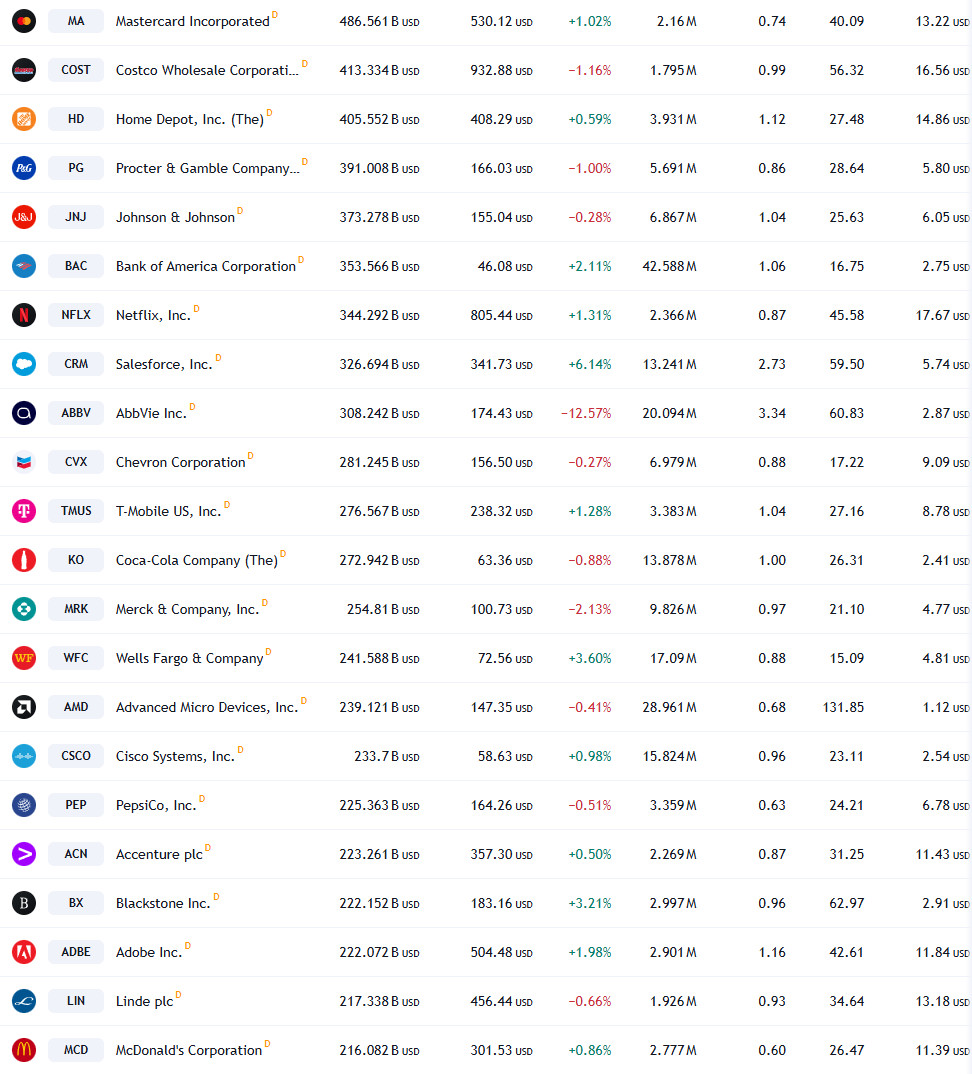
Task: Click the Home Depot orange logo icon
Action: pos(24,119)
